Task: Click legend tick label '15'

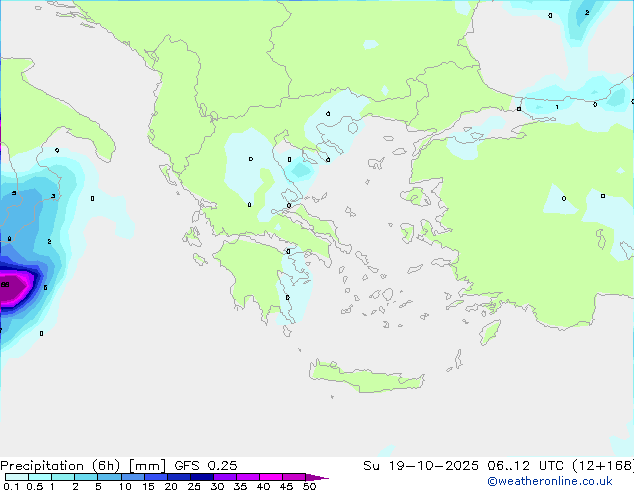Action: pos(148,486)
